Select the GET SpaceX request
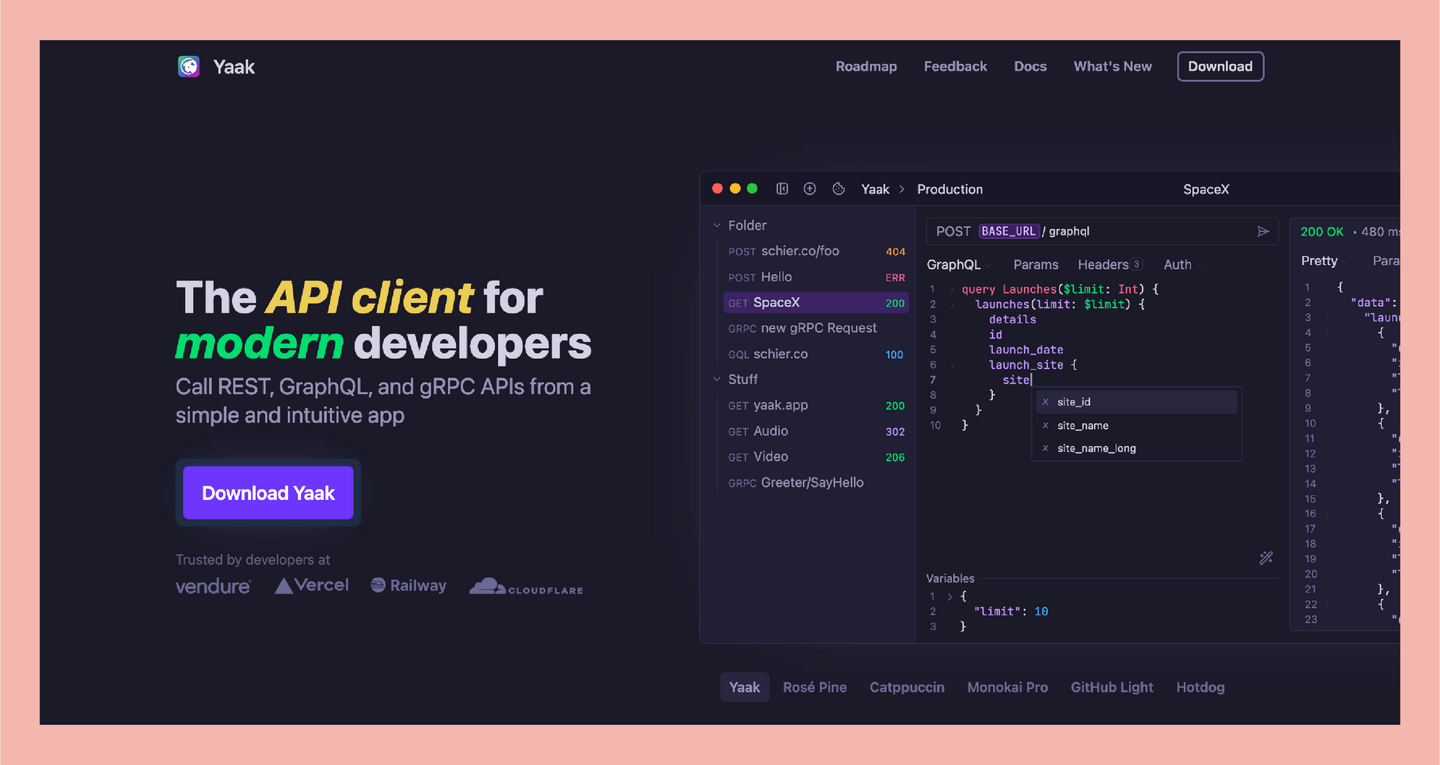Image resolution: width=1440 pixels, height=765 pixels. click(x=816, y=303)
